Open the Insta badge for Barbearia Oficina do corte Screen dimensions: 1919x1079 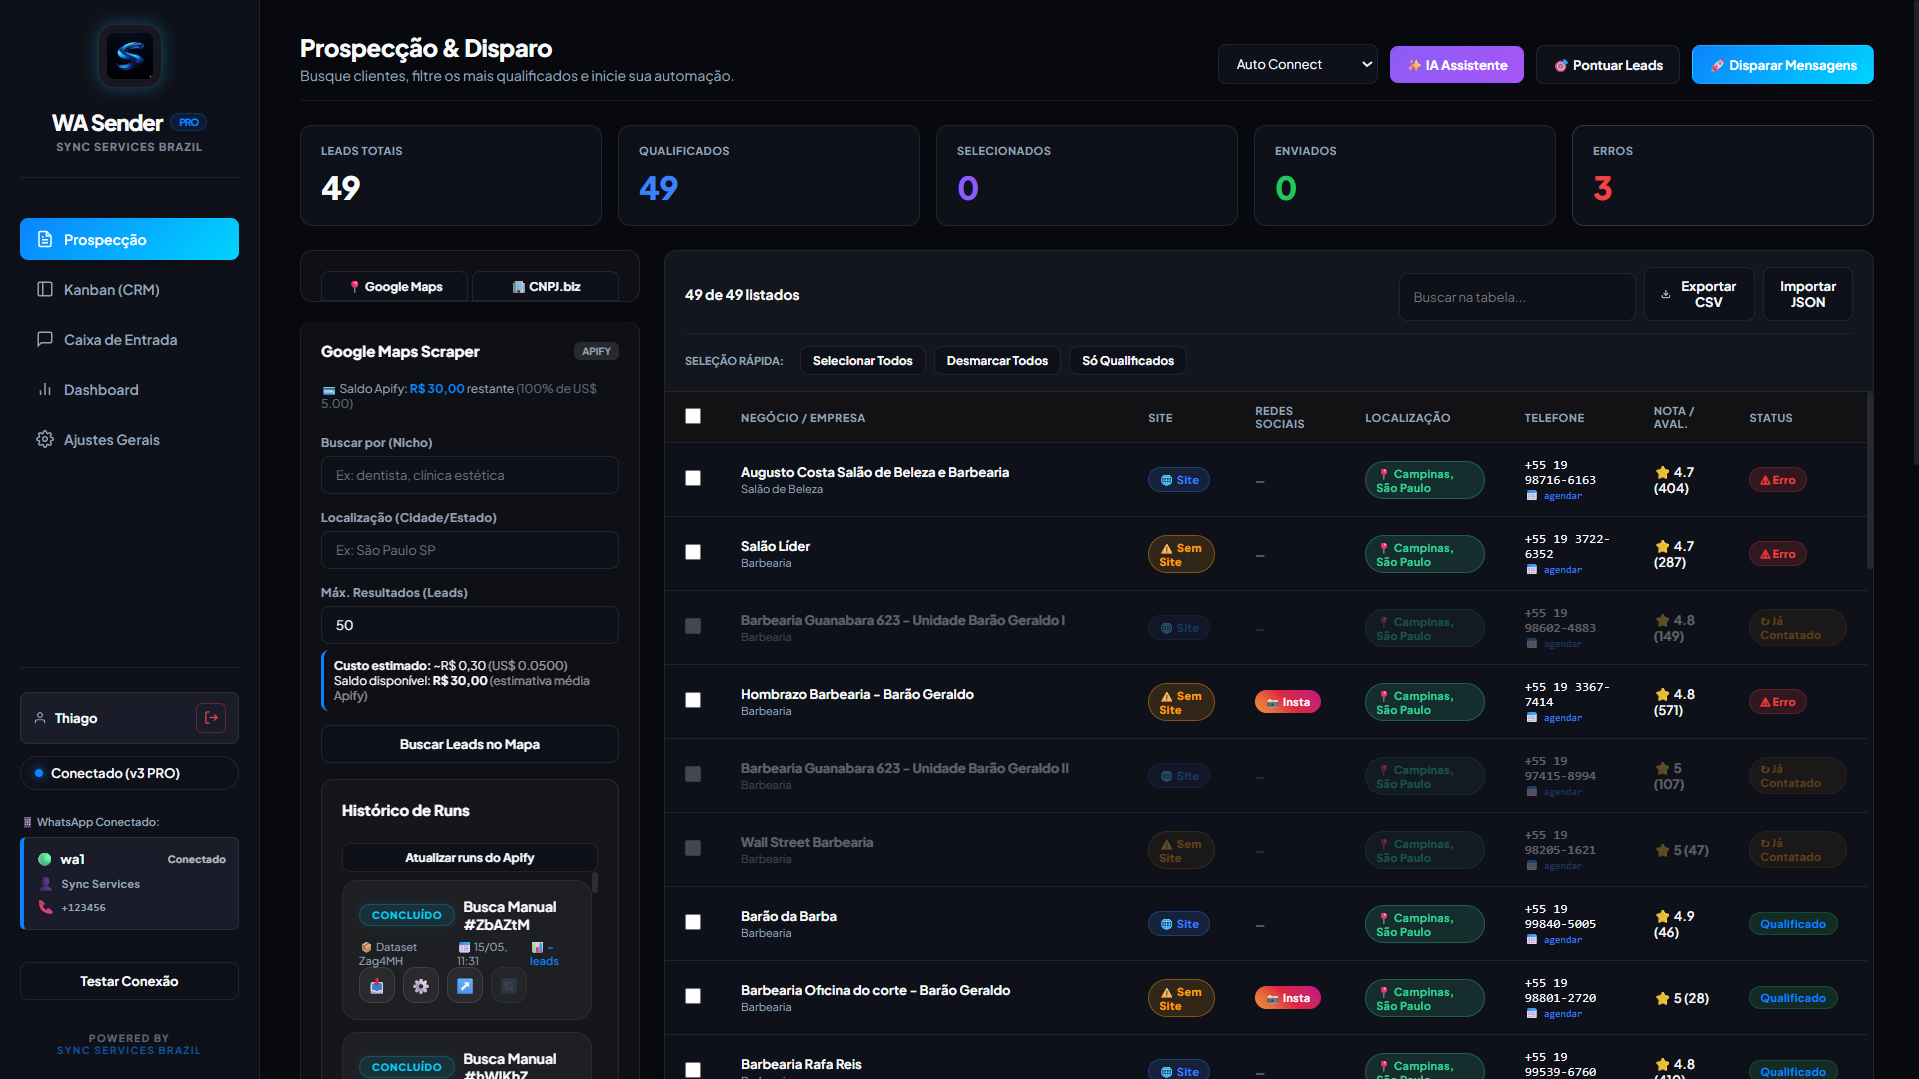1288,998
